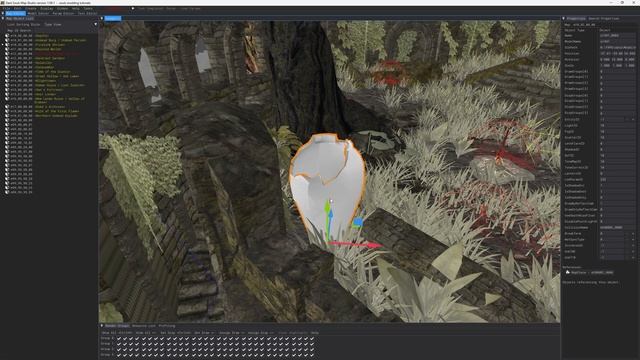The height and width of the screenshot is (360, 640).
Task: Click the cube icon beside Kiln of First Flame
Action: (7, 111)
